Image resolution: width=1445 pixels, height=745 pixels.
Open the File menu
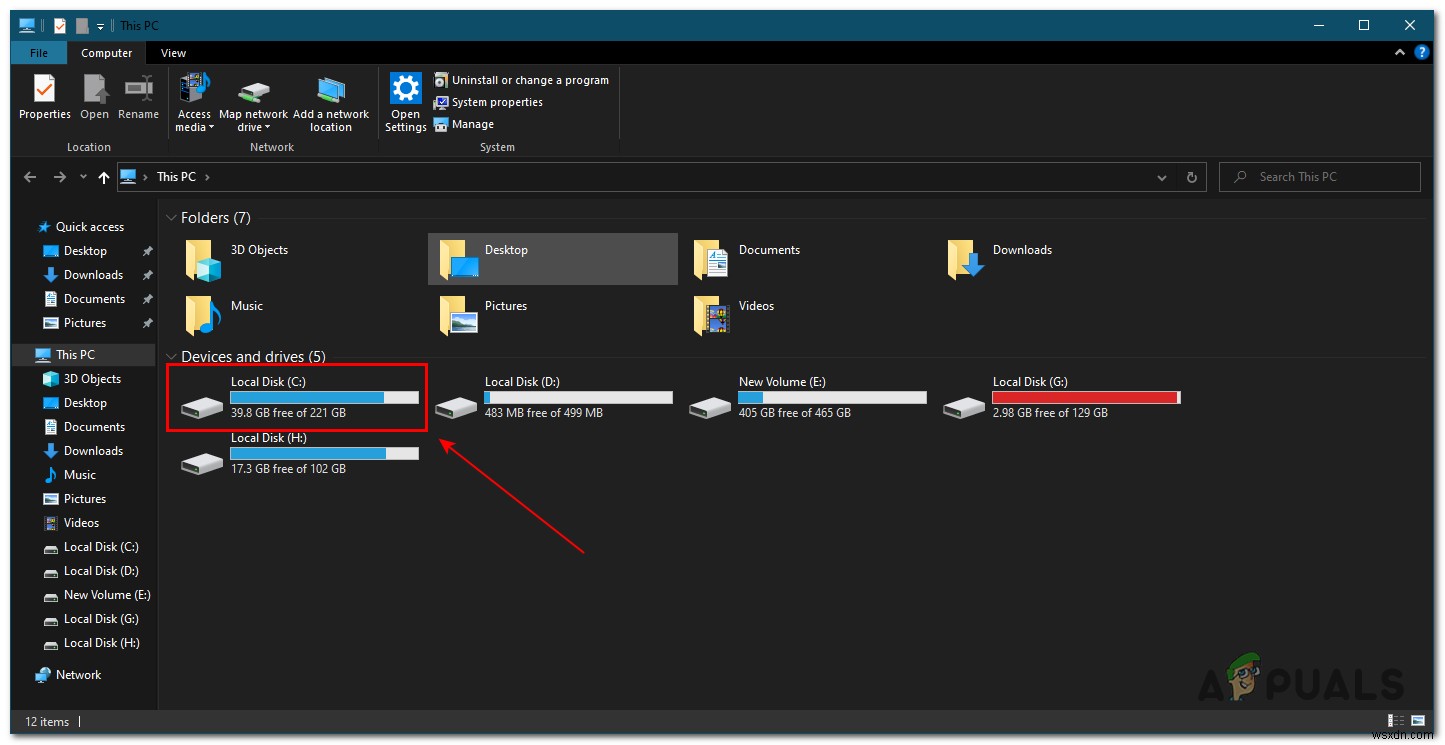point(38,52)
